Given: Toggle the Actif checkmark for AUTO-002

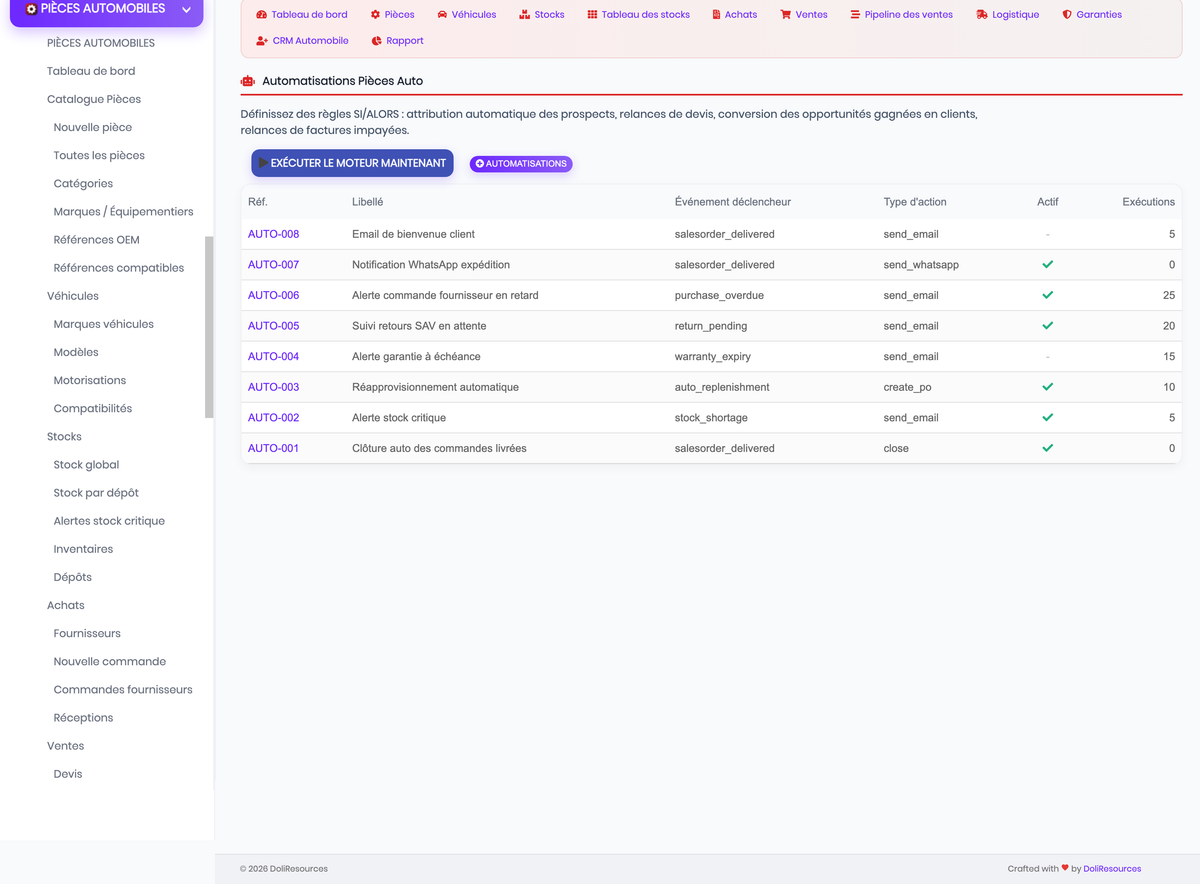Looking at the screenshot, I should [x=1048, y=417].
